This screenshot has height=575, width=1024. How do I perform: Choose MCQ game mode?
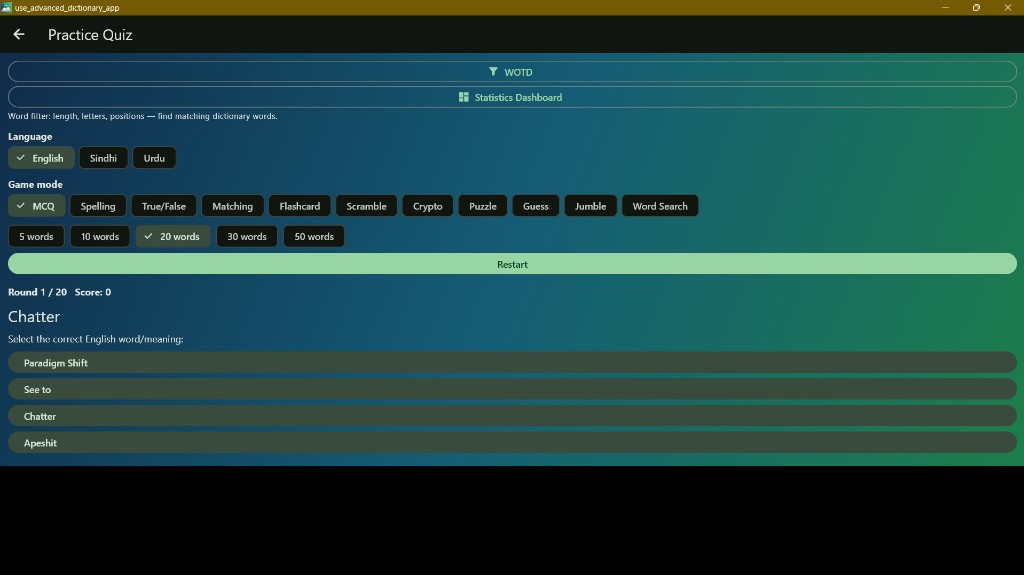pos(37,206)
